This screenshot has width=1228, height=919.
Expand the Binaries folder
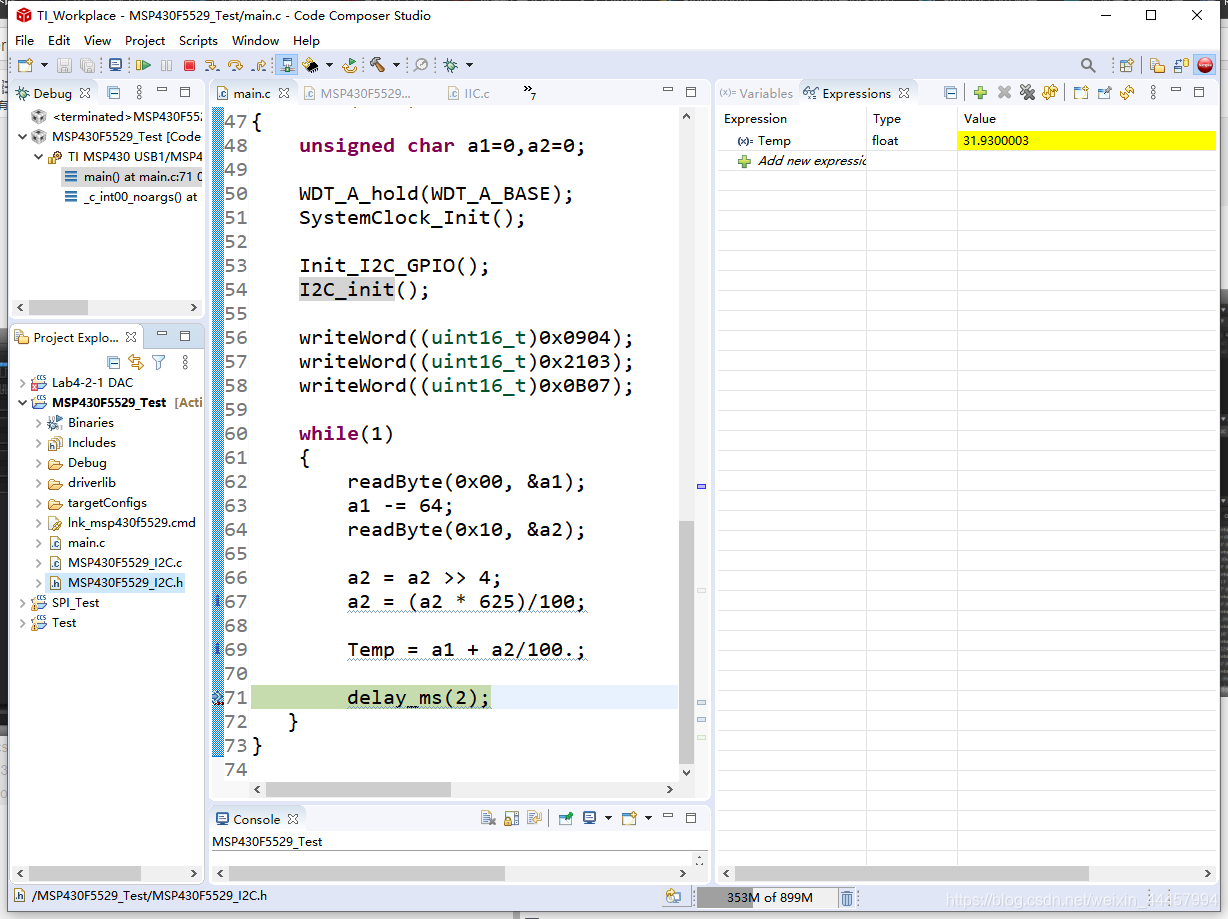coord(39,423)
